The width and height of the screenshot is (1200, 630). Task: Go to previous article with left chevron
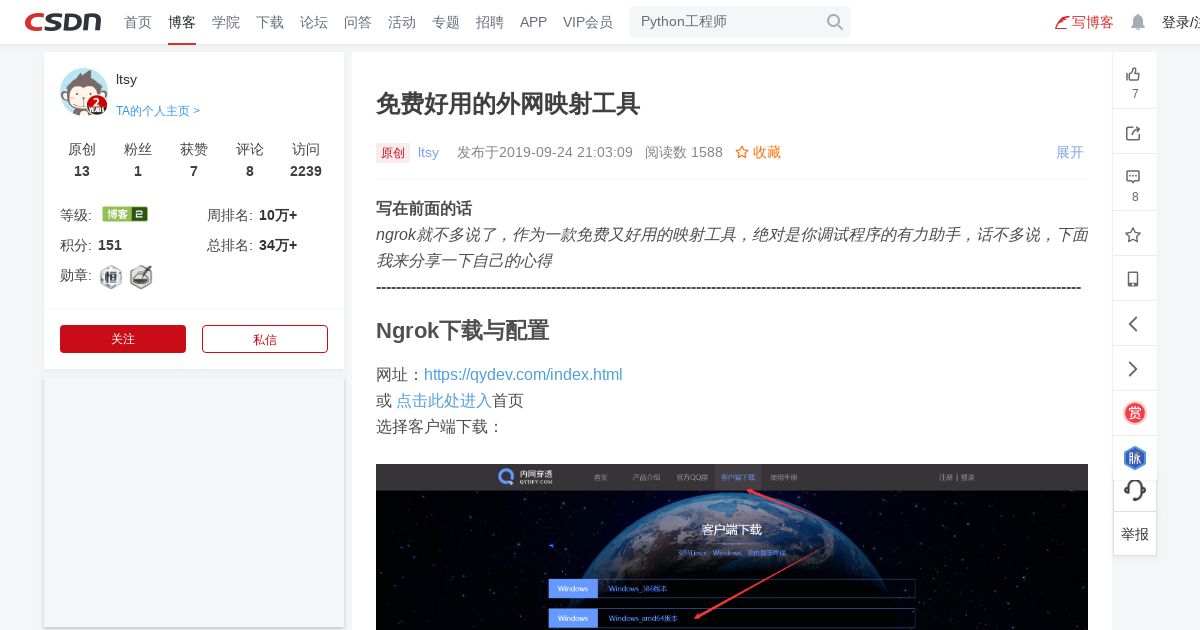[x=1133, y=324]
